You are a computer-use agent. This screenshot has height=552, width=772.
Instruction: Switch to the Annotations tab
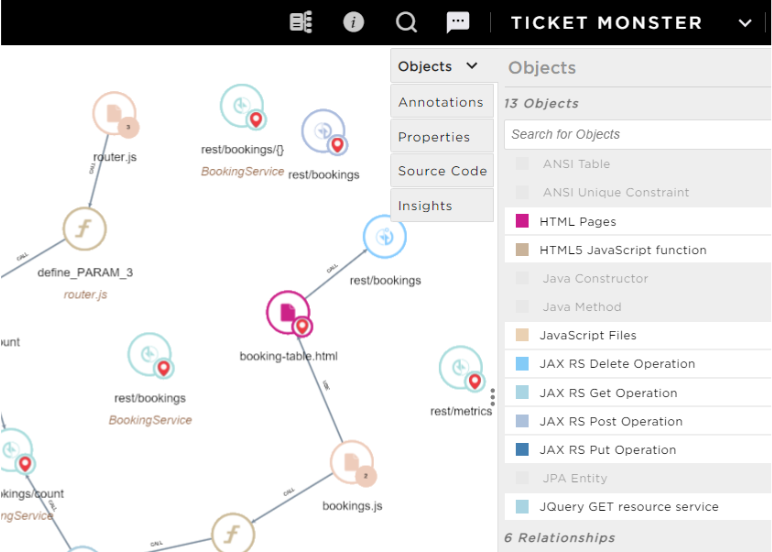pos(442,102)
